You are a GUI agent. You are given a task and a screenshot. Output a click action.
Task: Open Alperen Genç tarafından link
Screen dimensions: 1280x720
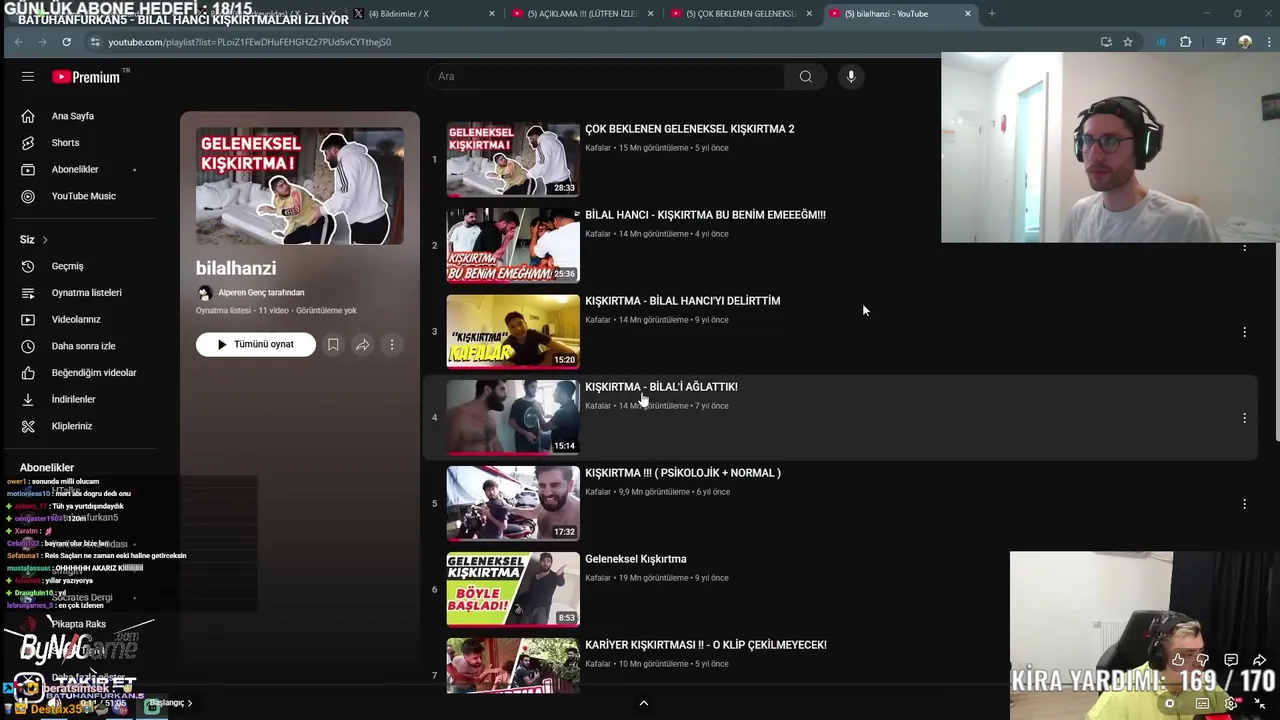261,293
